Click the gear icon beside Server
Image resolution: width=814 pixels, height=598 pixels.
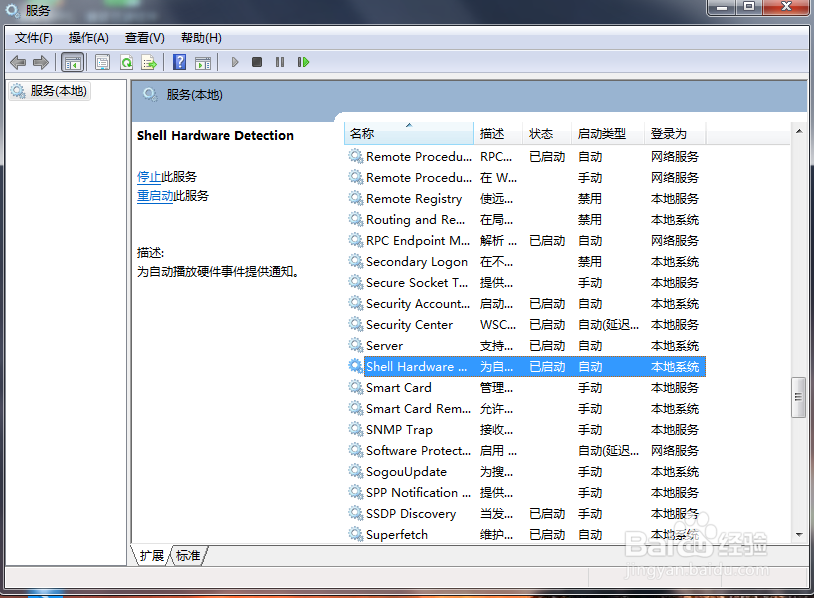tap(356, 346)
